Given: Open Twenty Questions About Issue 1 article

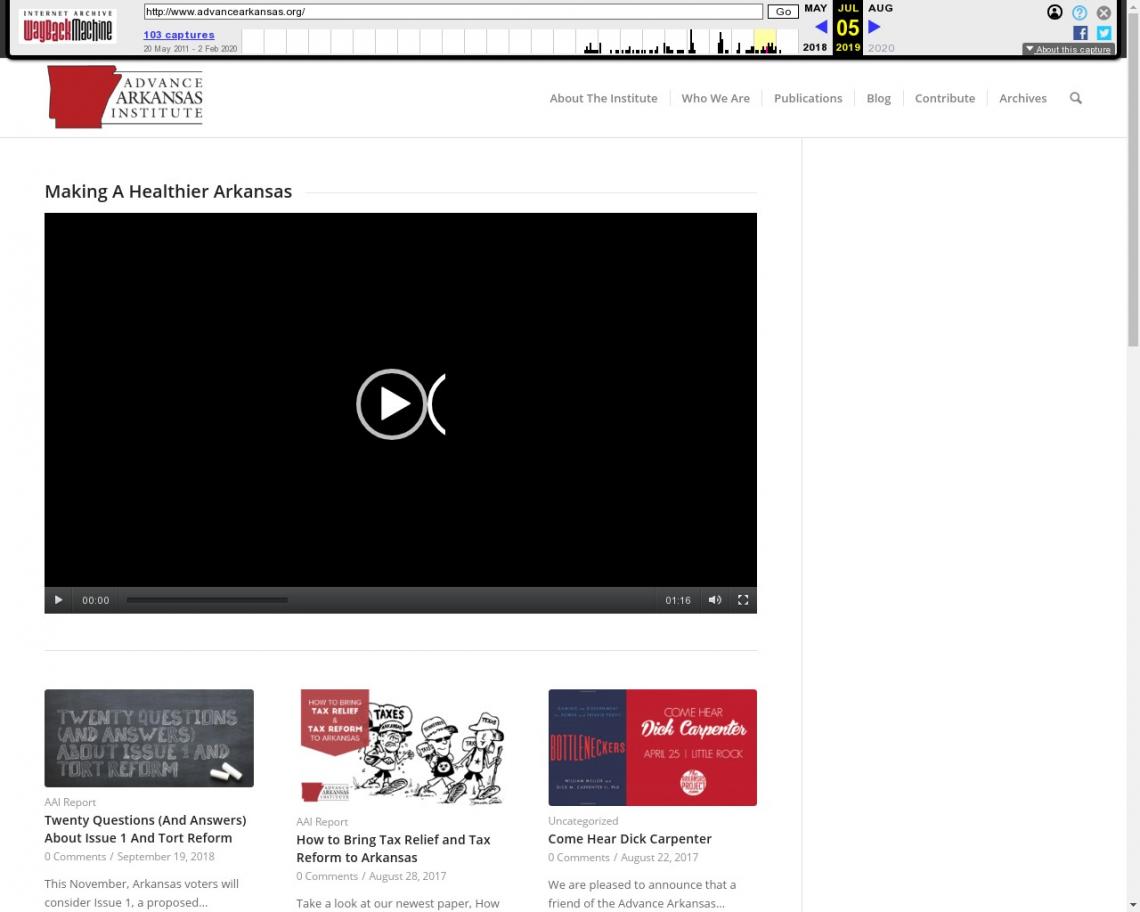Looking at the screenshot, I should (x=145, y=829).
